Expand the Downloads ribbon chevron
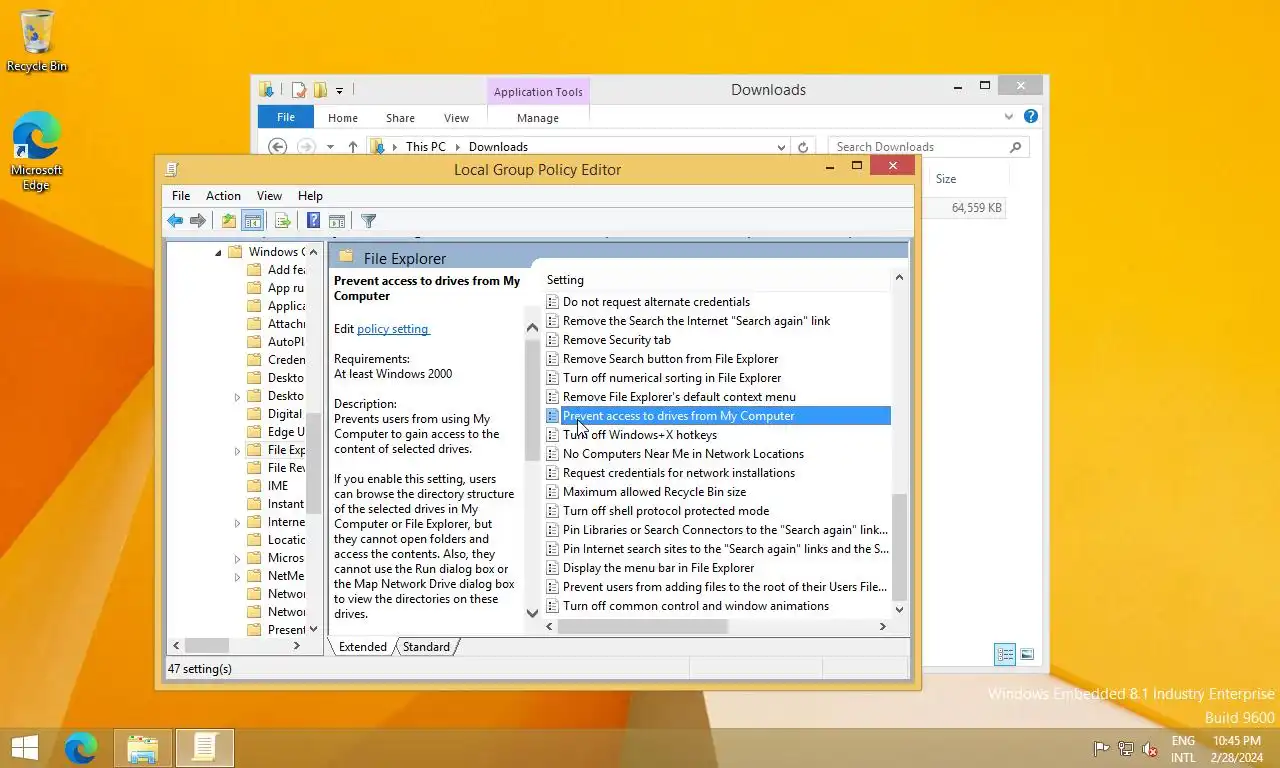The height and width of the screenshot is (768, 1280). pyautogui.click(x=1008, y=117)
